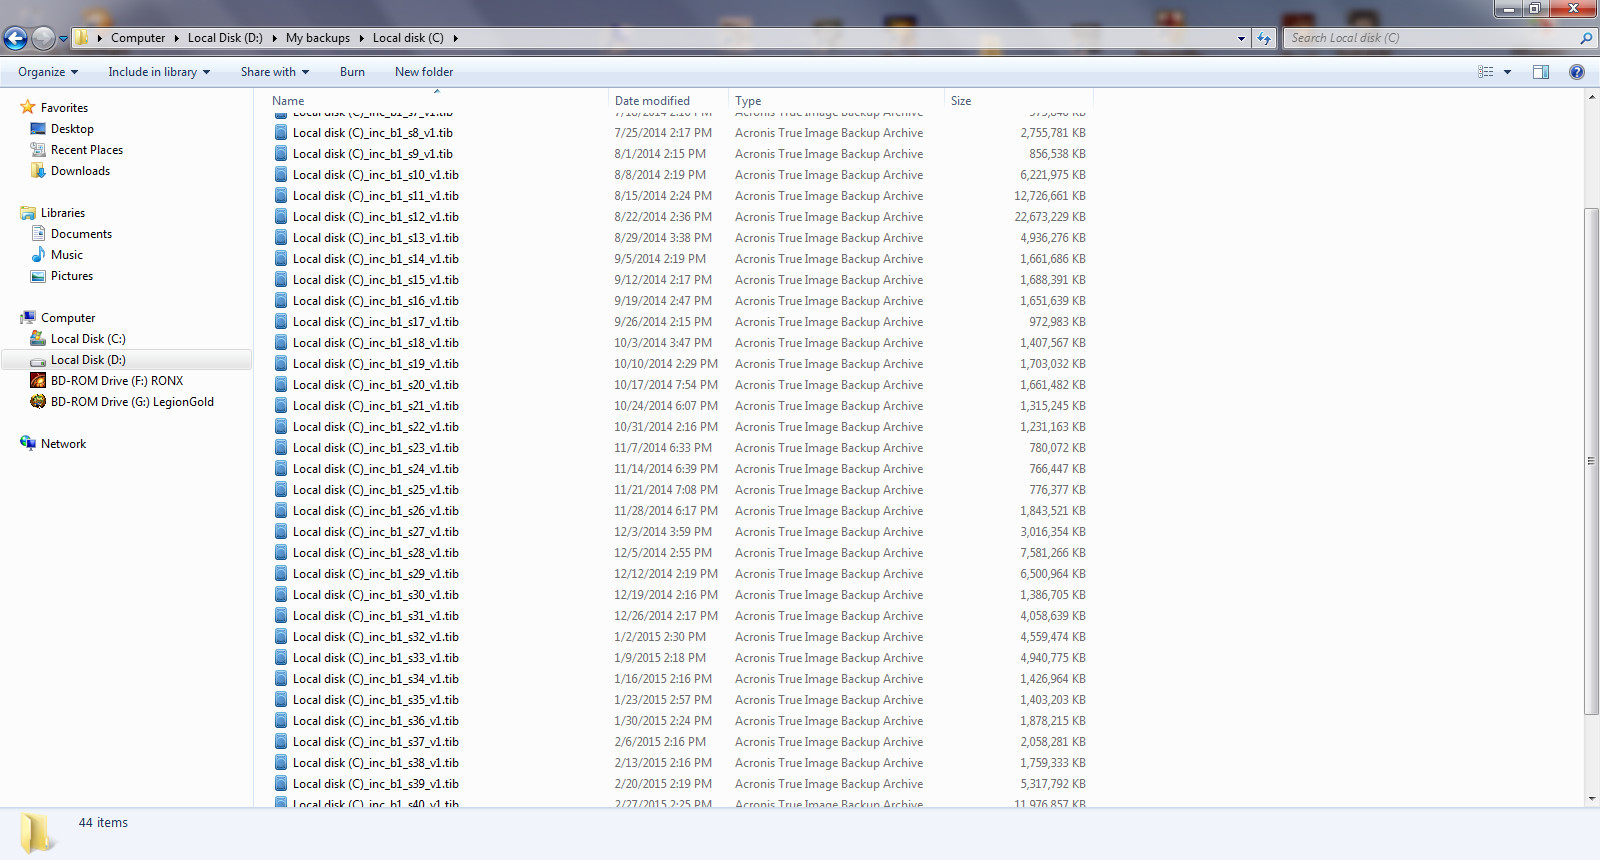Open BD-ROM Drive (G:) LegionGold

pyautogui.click(x=132, y=402)
